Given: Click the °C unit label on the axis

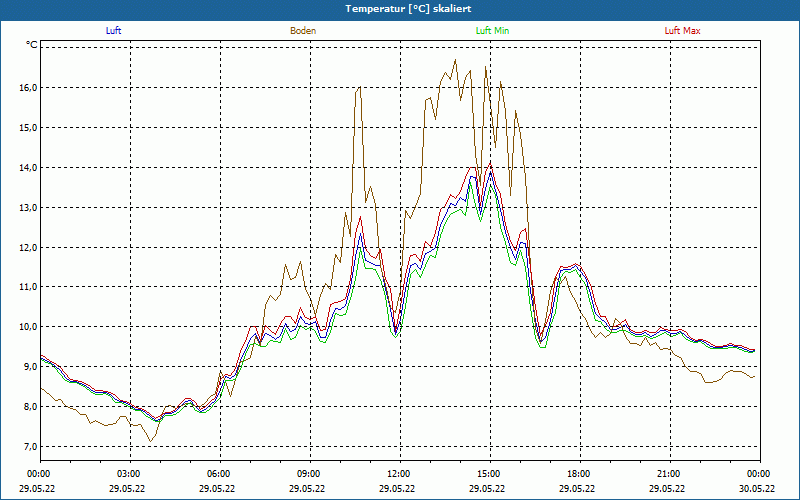Looking at the screenshot, I should tap(32, 45).
